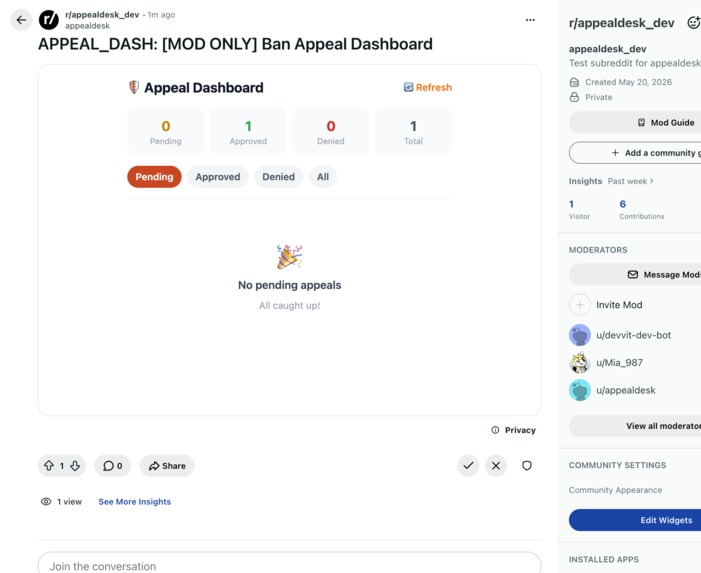
Task: Click Add a community guide button
Action: [x=635, y=153]
